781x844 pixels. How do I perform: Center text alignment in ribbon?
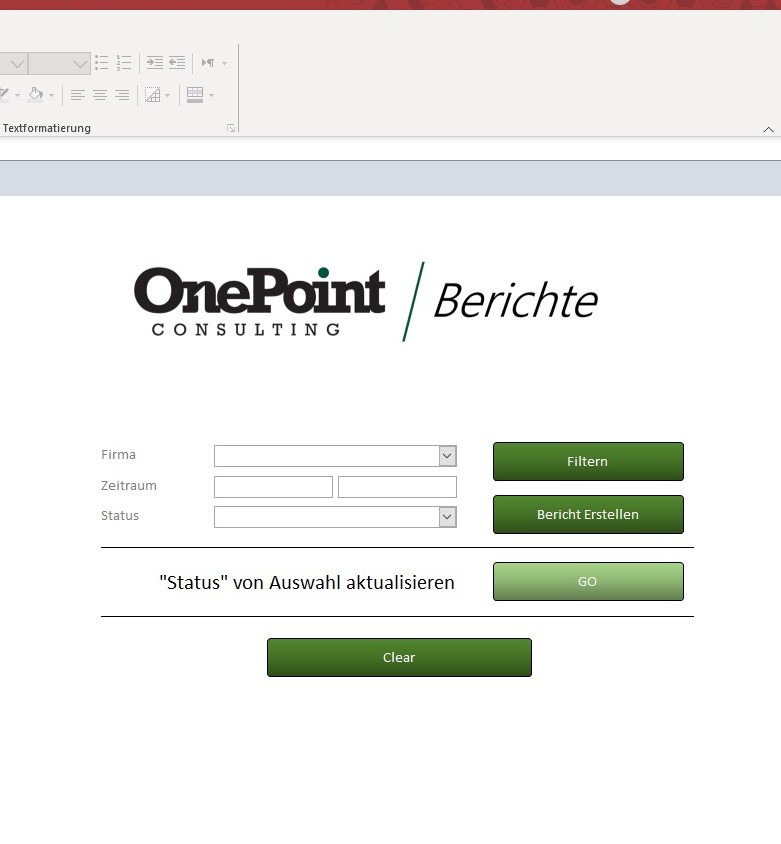tap(100, 95)
